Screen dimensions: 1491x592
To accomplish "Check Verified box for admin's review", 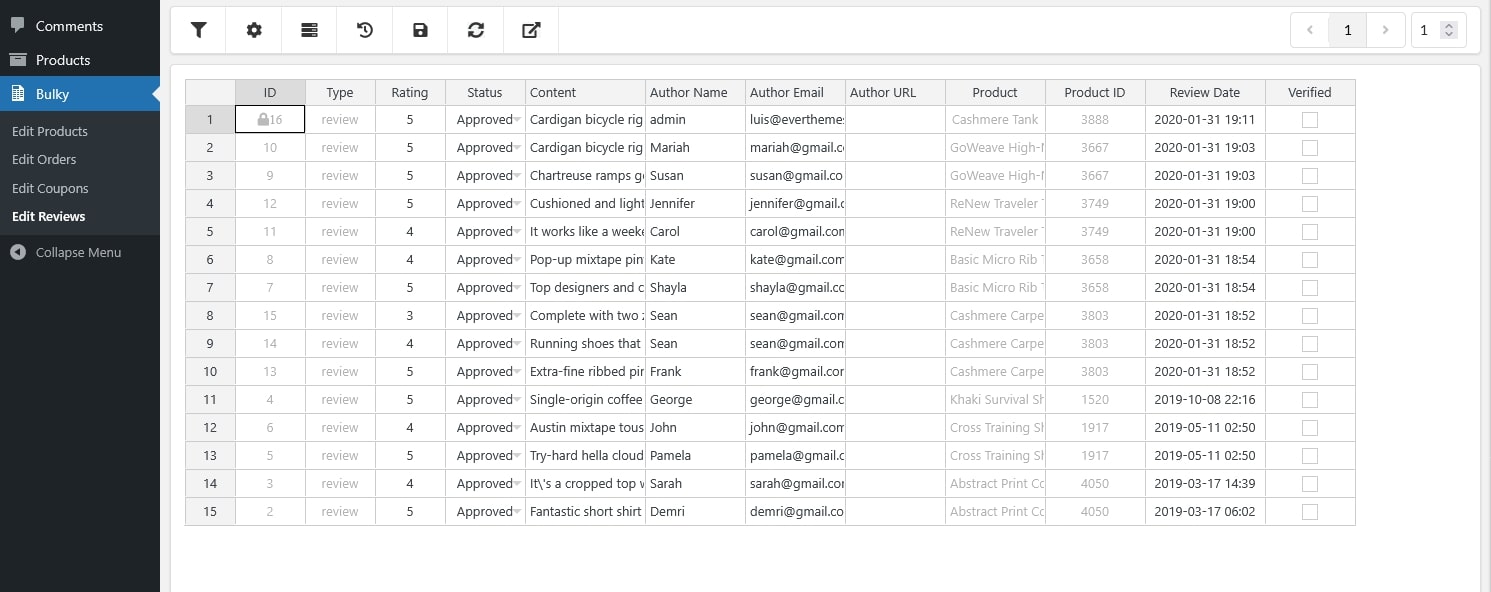I will point(1310,120).
